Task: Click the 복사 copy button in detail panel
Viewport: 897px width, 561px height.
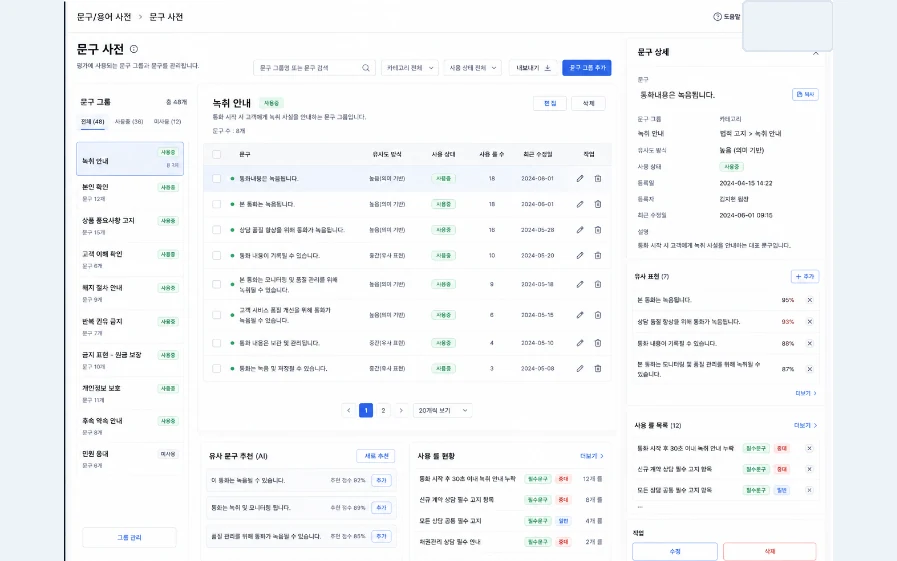Action: point(805,95)
